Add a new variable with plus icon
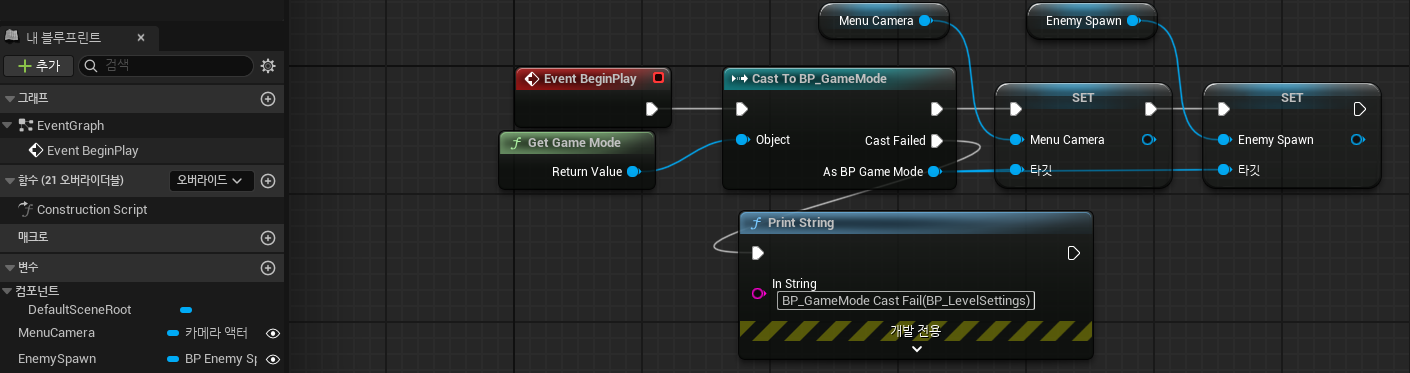This screenshot has width=1410, height=373. [x=267, y=268]
